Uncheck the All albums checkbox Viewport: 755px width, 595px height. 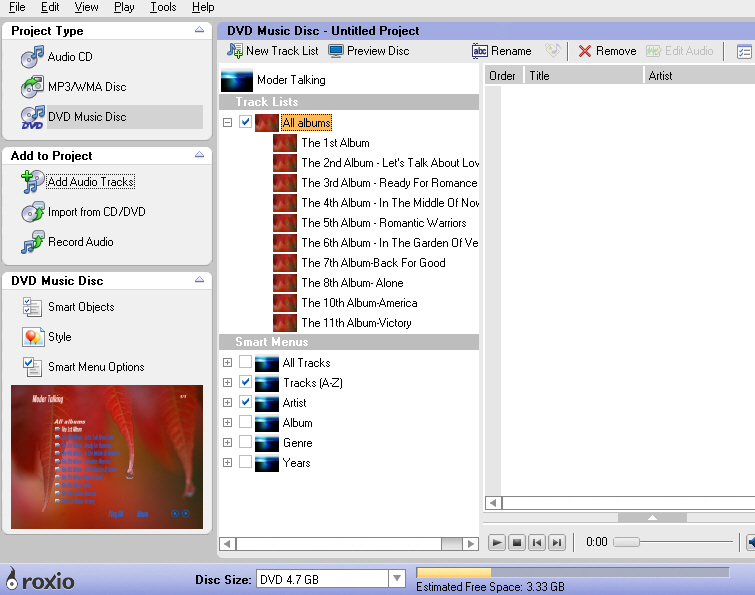pyautogui.click(x=246, y=122)
